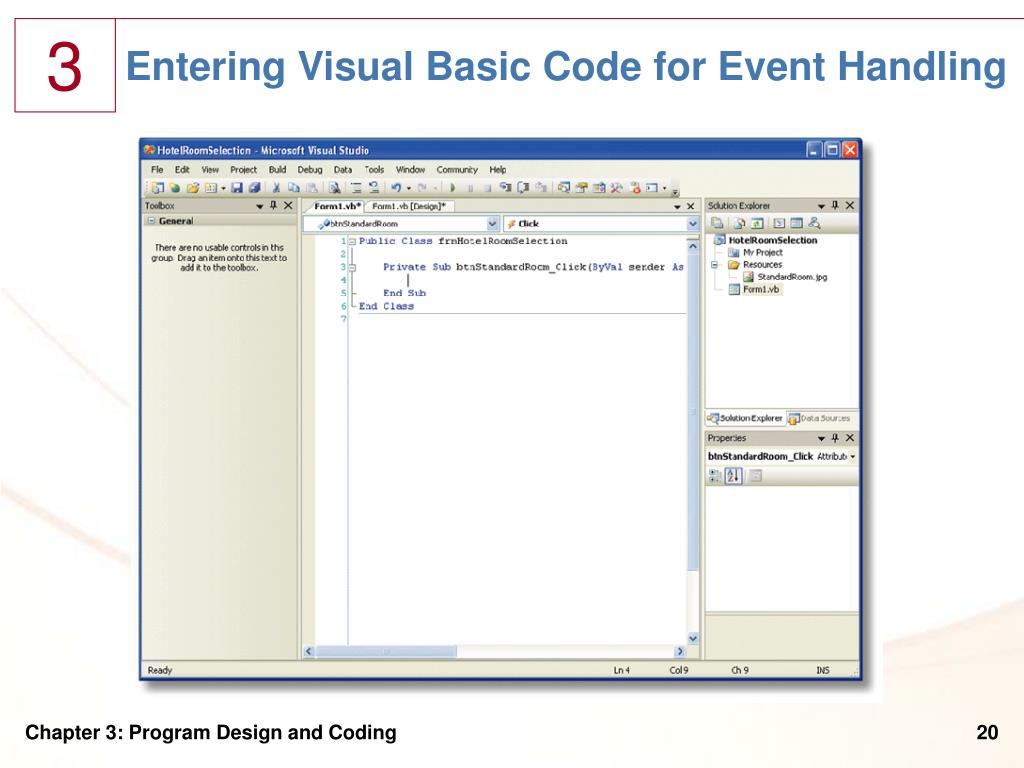This screenshot has width=1024, height=768.
Task: Close the active document tab window
Action: click(x=690, y=206)
